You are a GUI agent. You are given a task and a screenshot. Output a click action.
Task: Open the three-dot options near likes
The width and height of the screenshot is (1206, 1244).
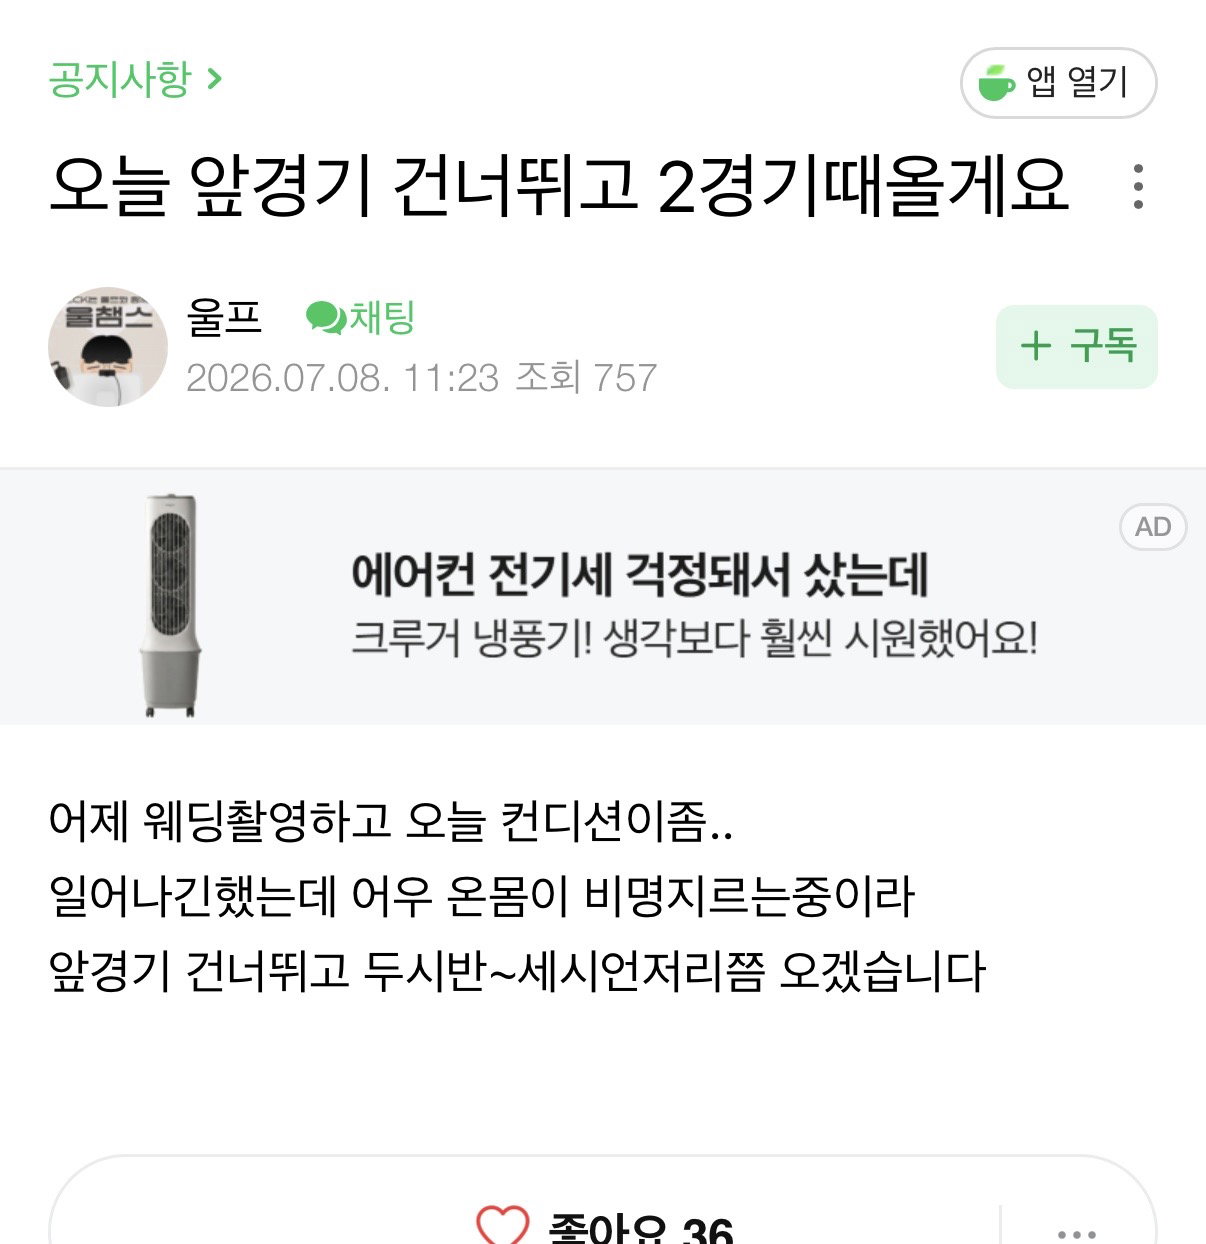click(1076, 1234)
